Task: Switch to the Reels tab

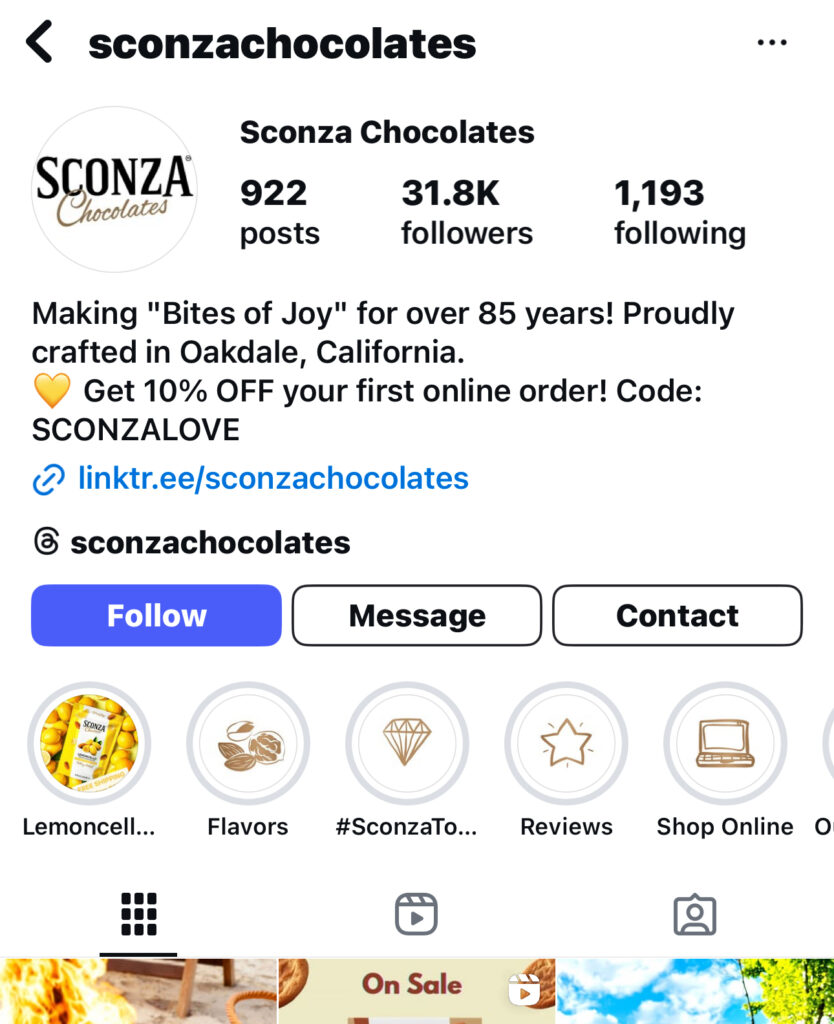Action: [416, 914]
